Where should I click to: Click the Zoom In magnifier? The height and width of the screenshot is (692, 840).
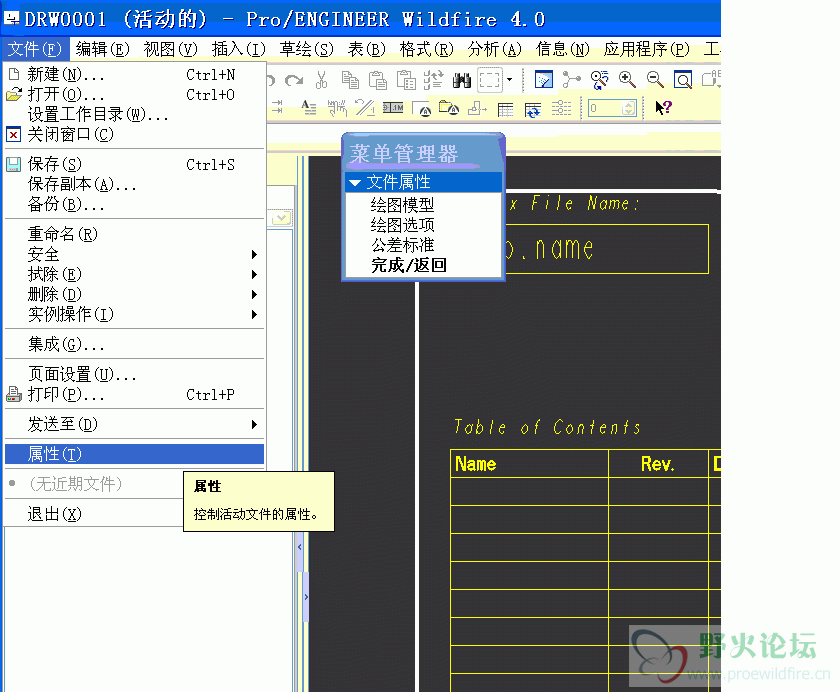[627, 80]
